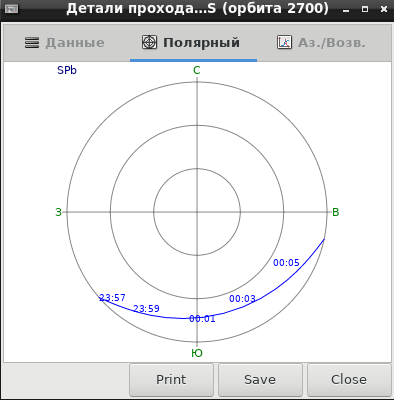Click the list icon beside Данные
The image size is (394, 400).
click(x=32, y=43)
